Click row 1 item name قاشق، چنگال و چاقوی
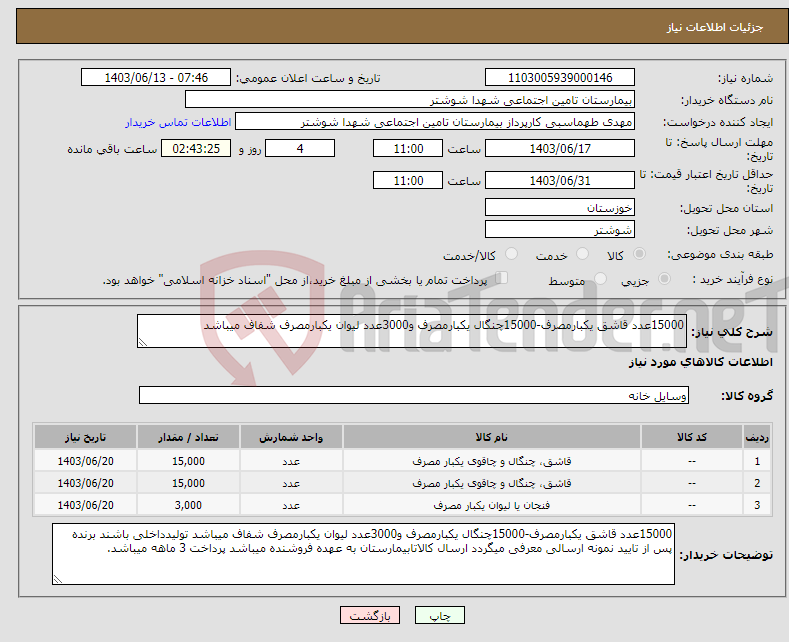 coord(492,461)
